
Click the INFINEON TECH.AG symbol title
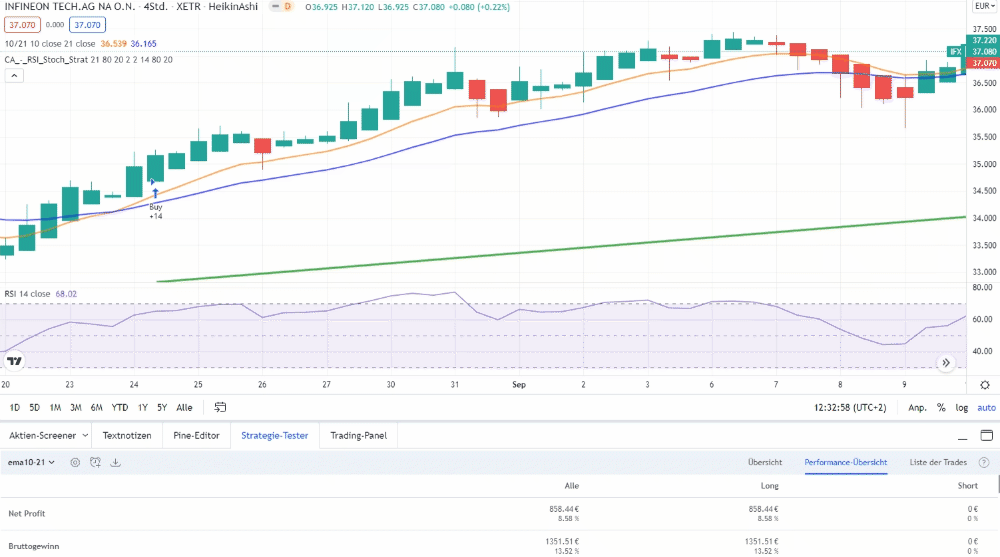click(x=70, y=6)
